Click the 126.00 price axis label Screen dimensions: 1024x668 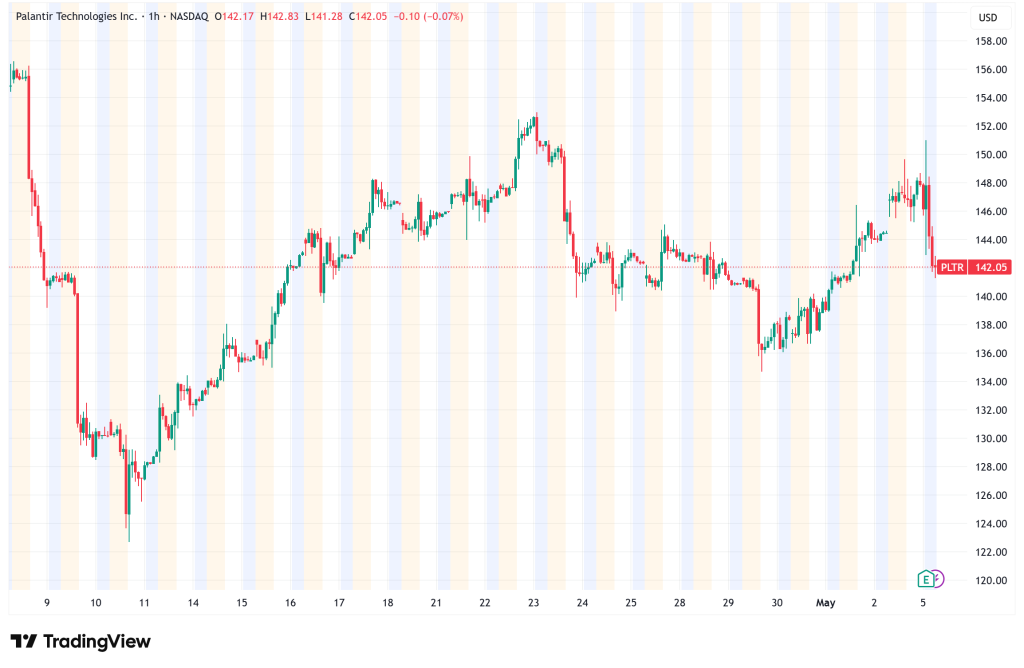(x=991, y=496)
